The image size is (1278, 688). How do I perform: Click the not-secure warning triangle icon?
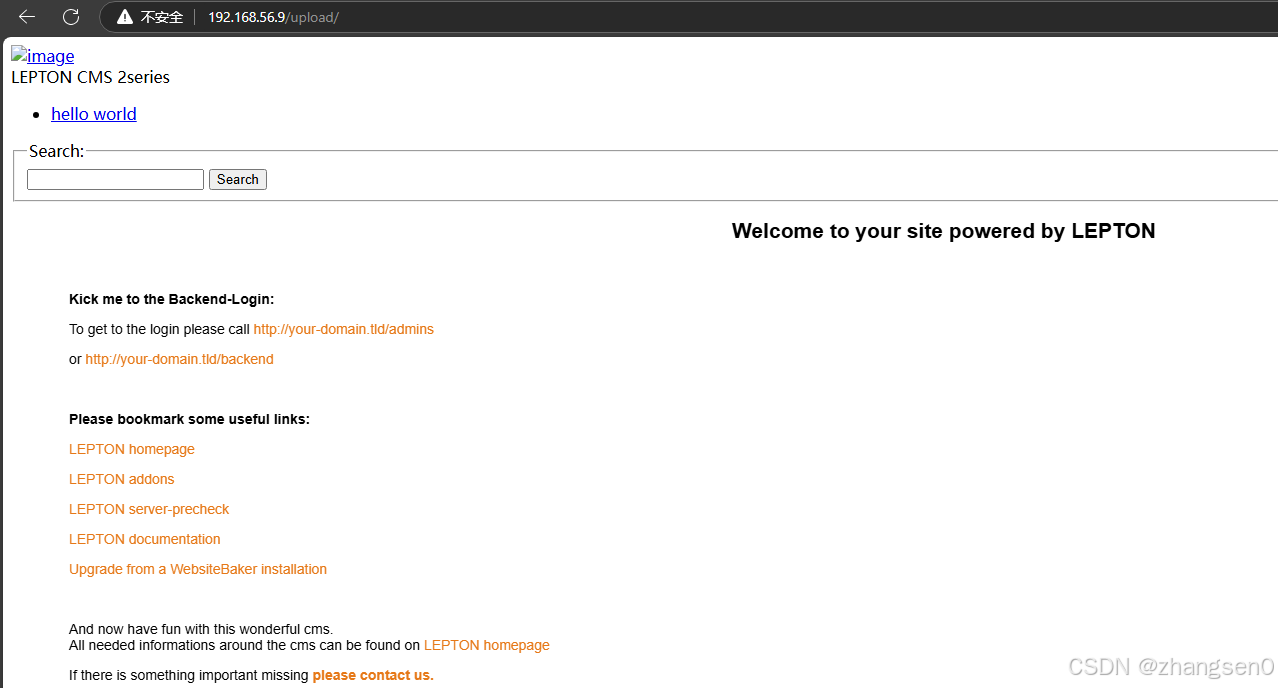125,17
